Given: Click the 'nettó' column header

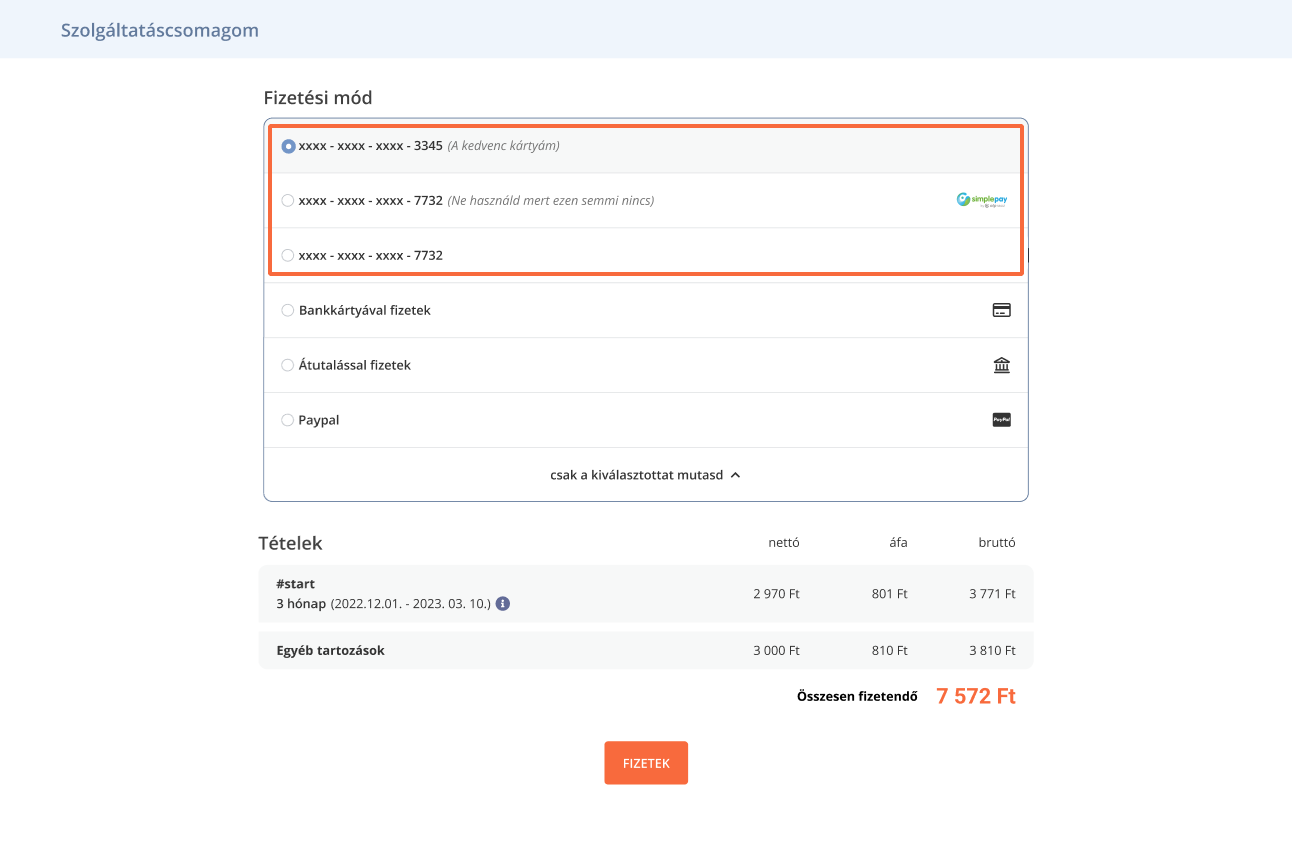Looking at the screenshot, I should pyautogui.click(x=783, y=543).
